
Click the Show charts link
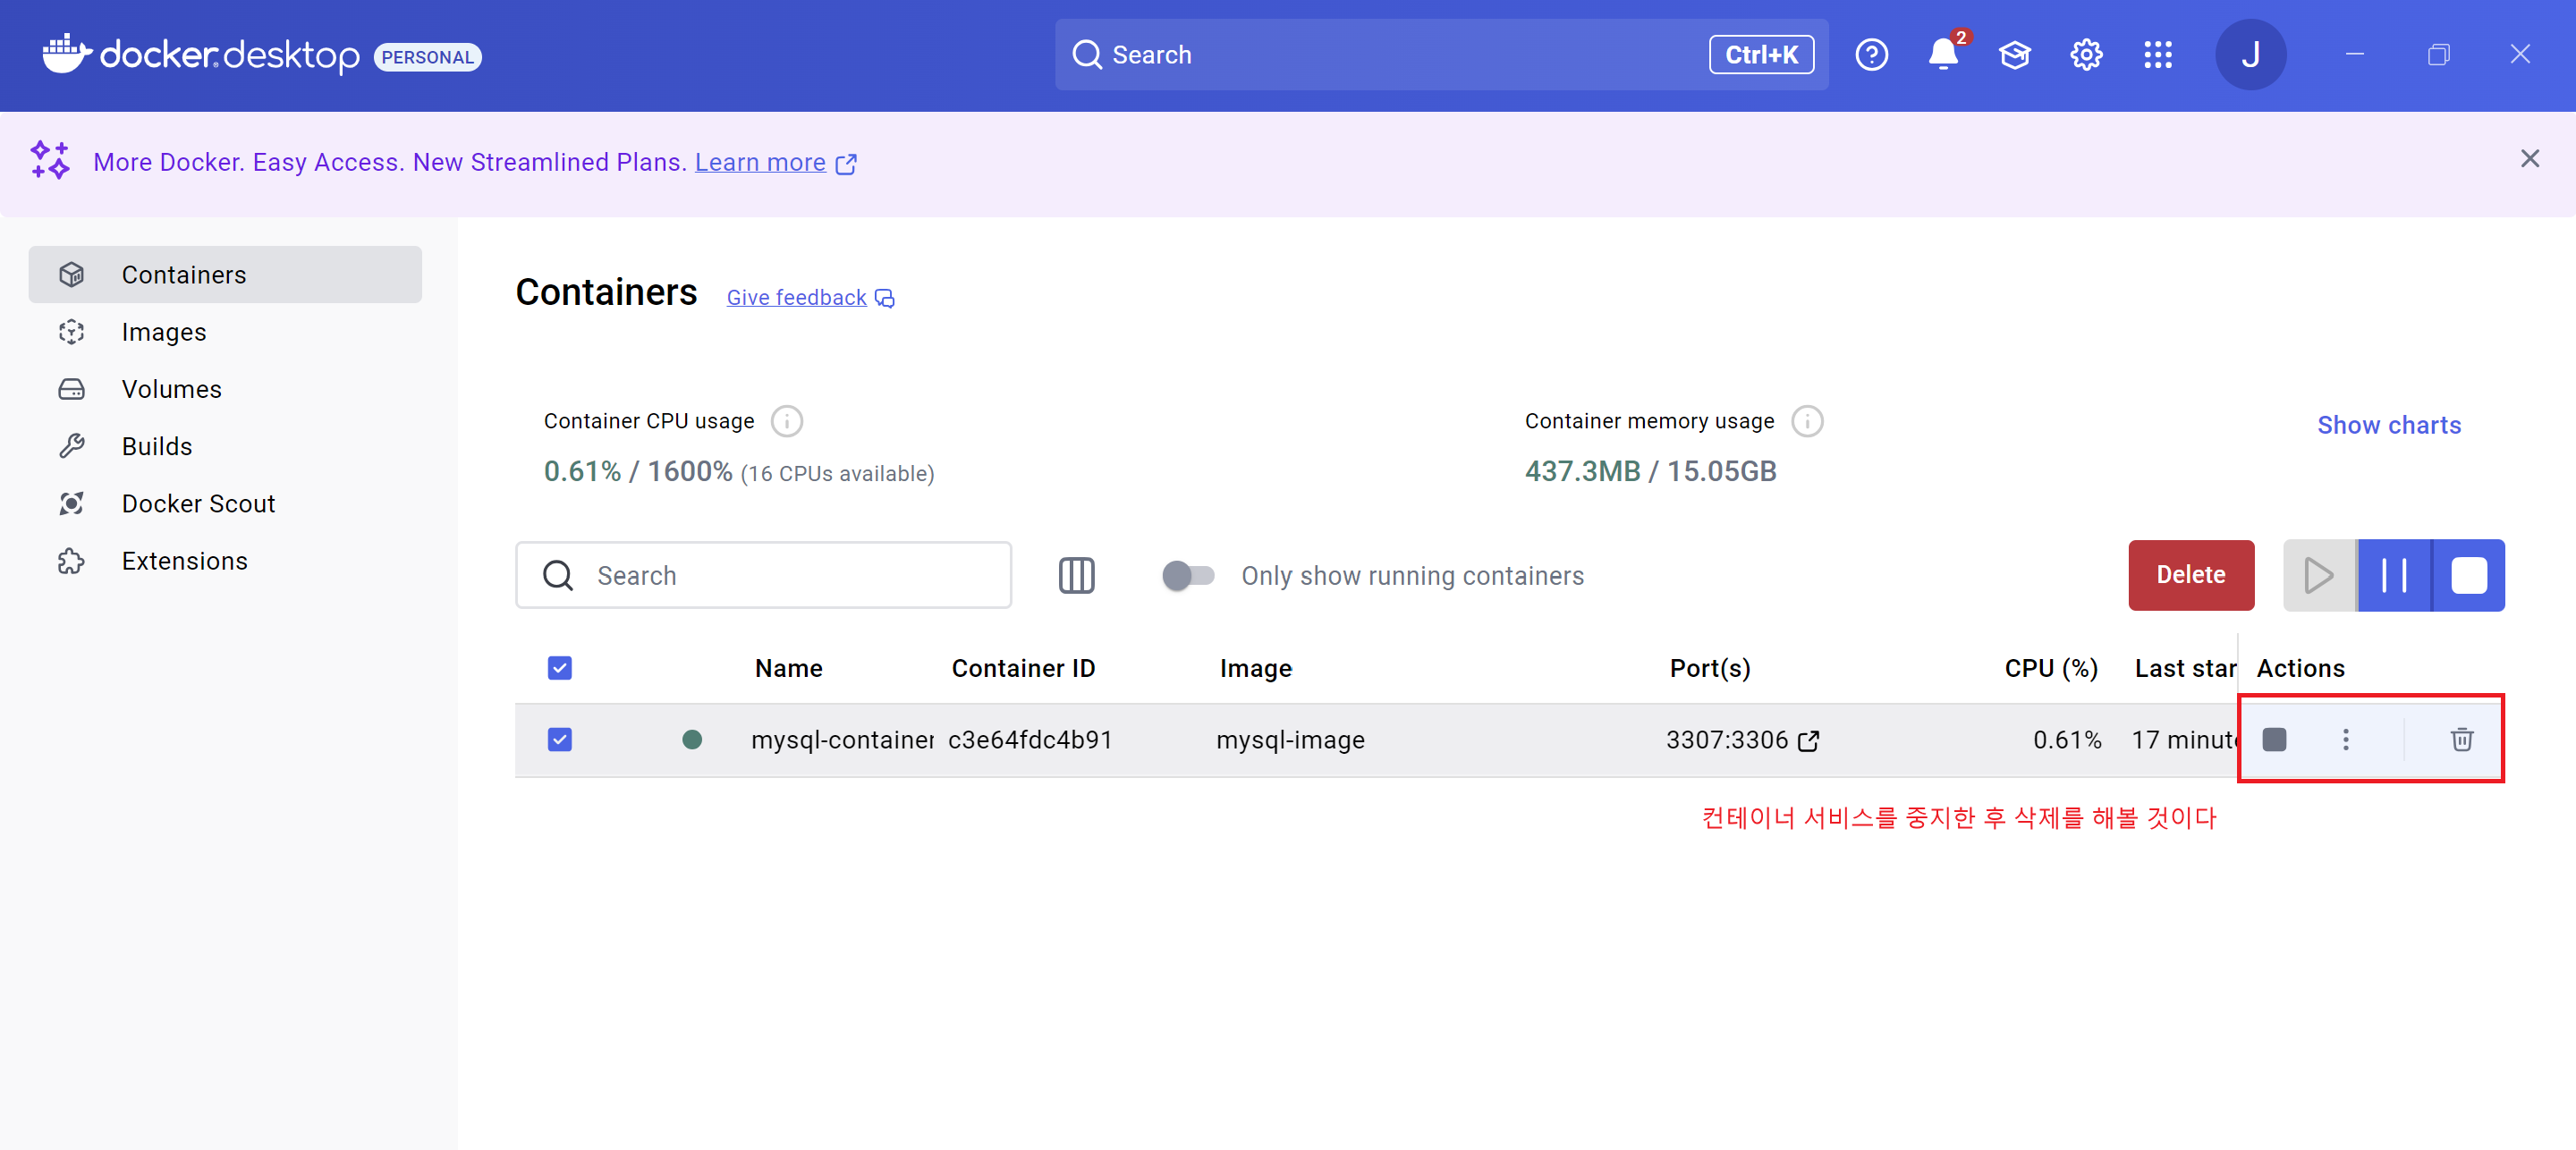click(x=2388, y=425)
